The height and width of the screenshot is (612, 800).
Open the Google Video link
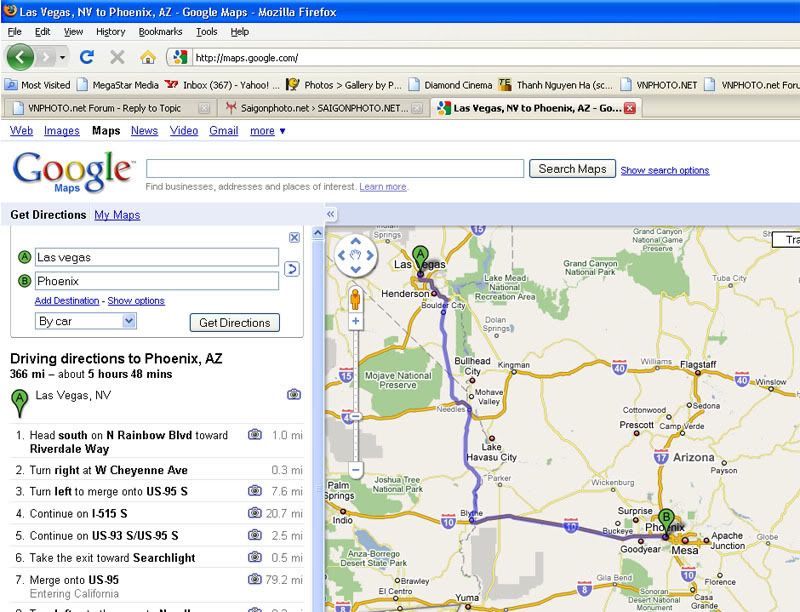[x=184, y=131]
